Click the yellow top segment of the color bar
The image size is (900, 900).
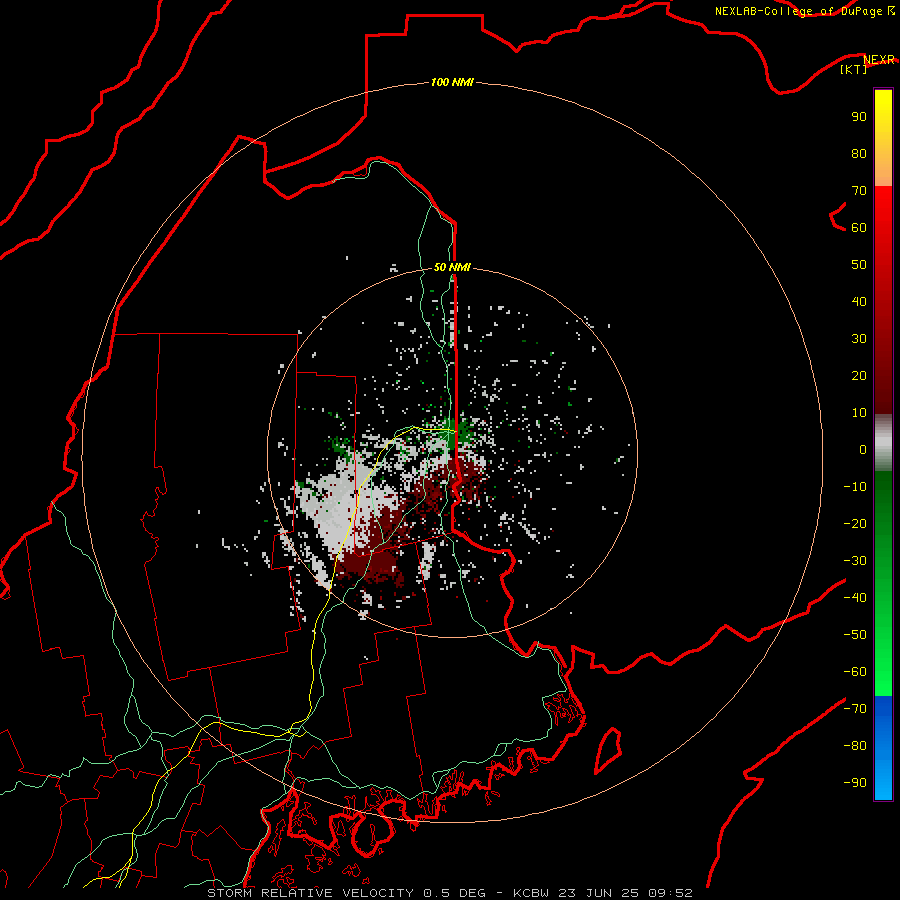pyautogui.click(x=883, y=138)
